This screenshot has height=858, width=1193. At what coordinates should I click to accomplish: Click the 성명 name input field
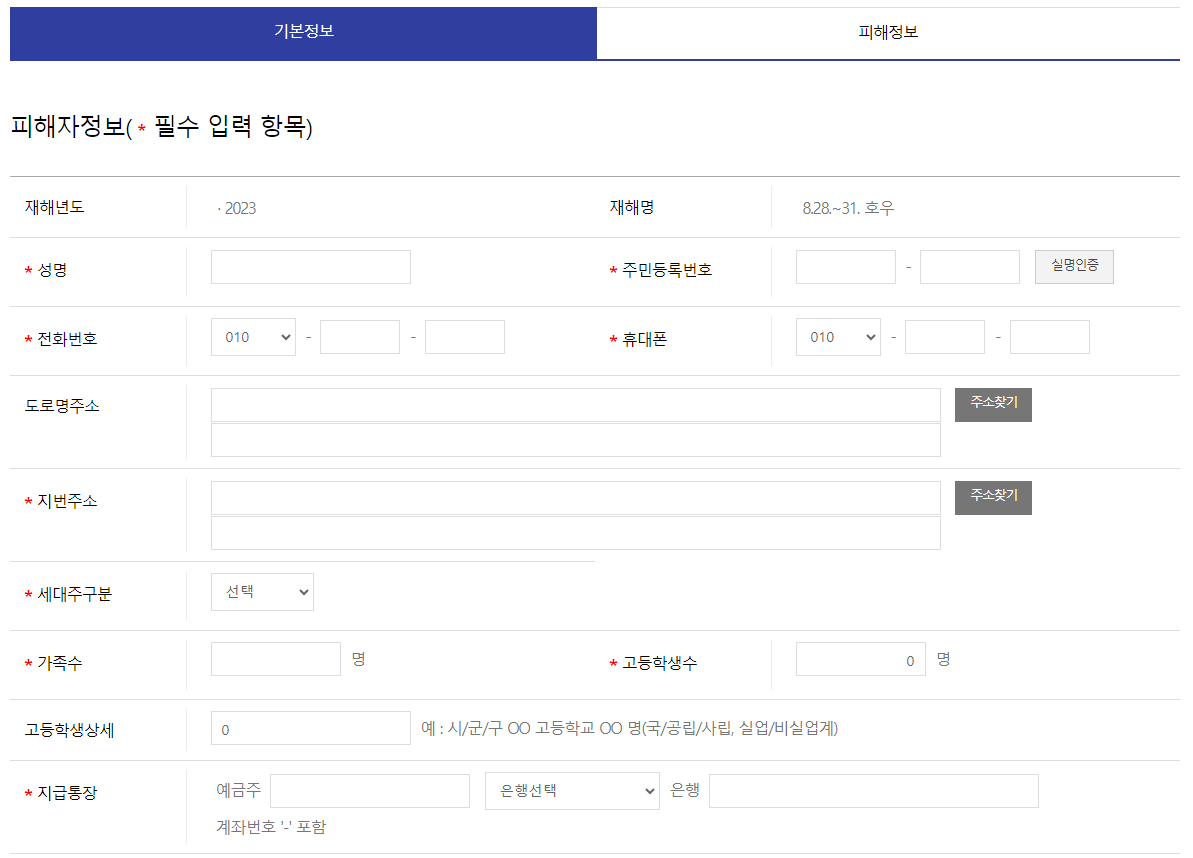pos(310,266)
